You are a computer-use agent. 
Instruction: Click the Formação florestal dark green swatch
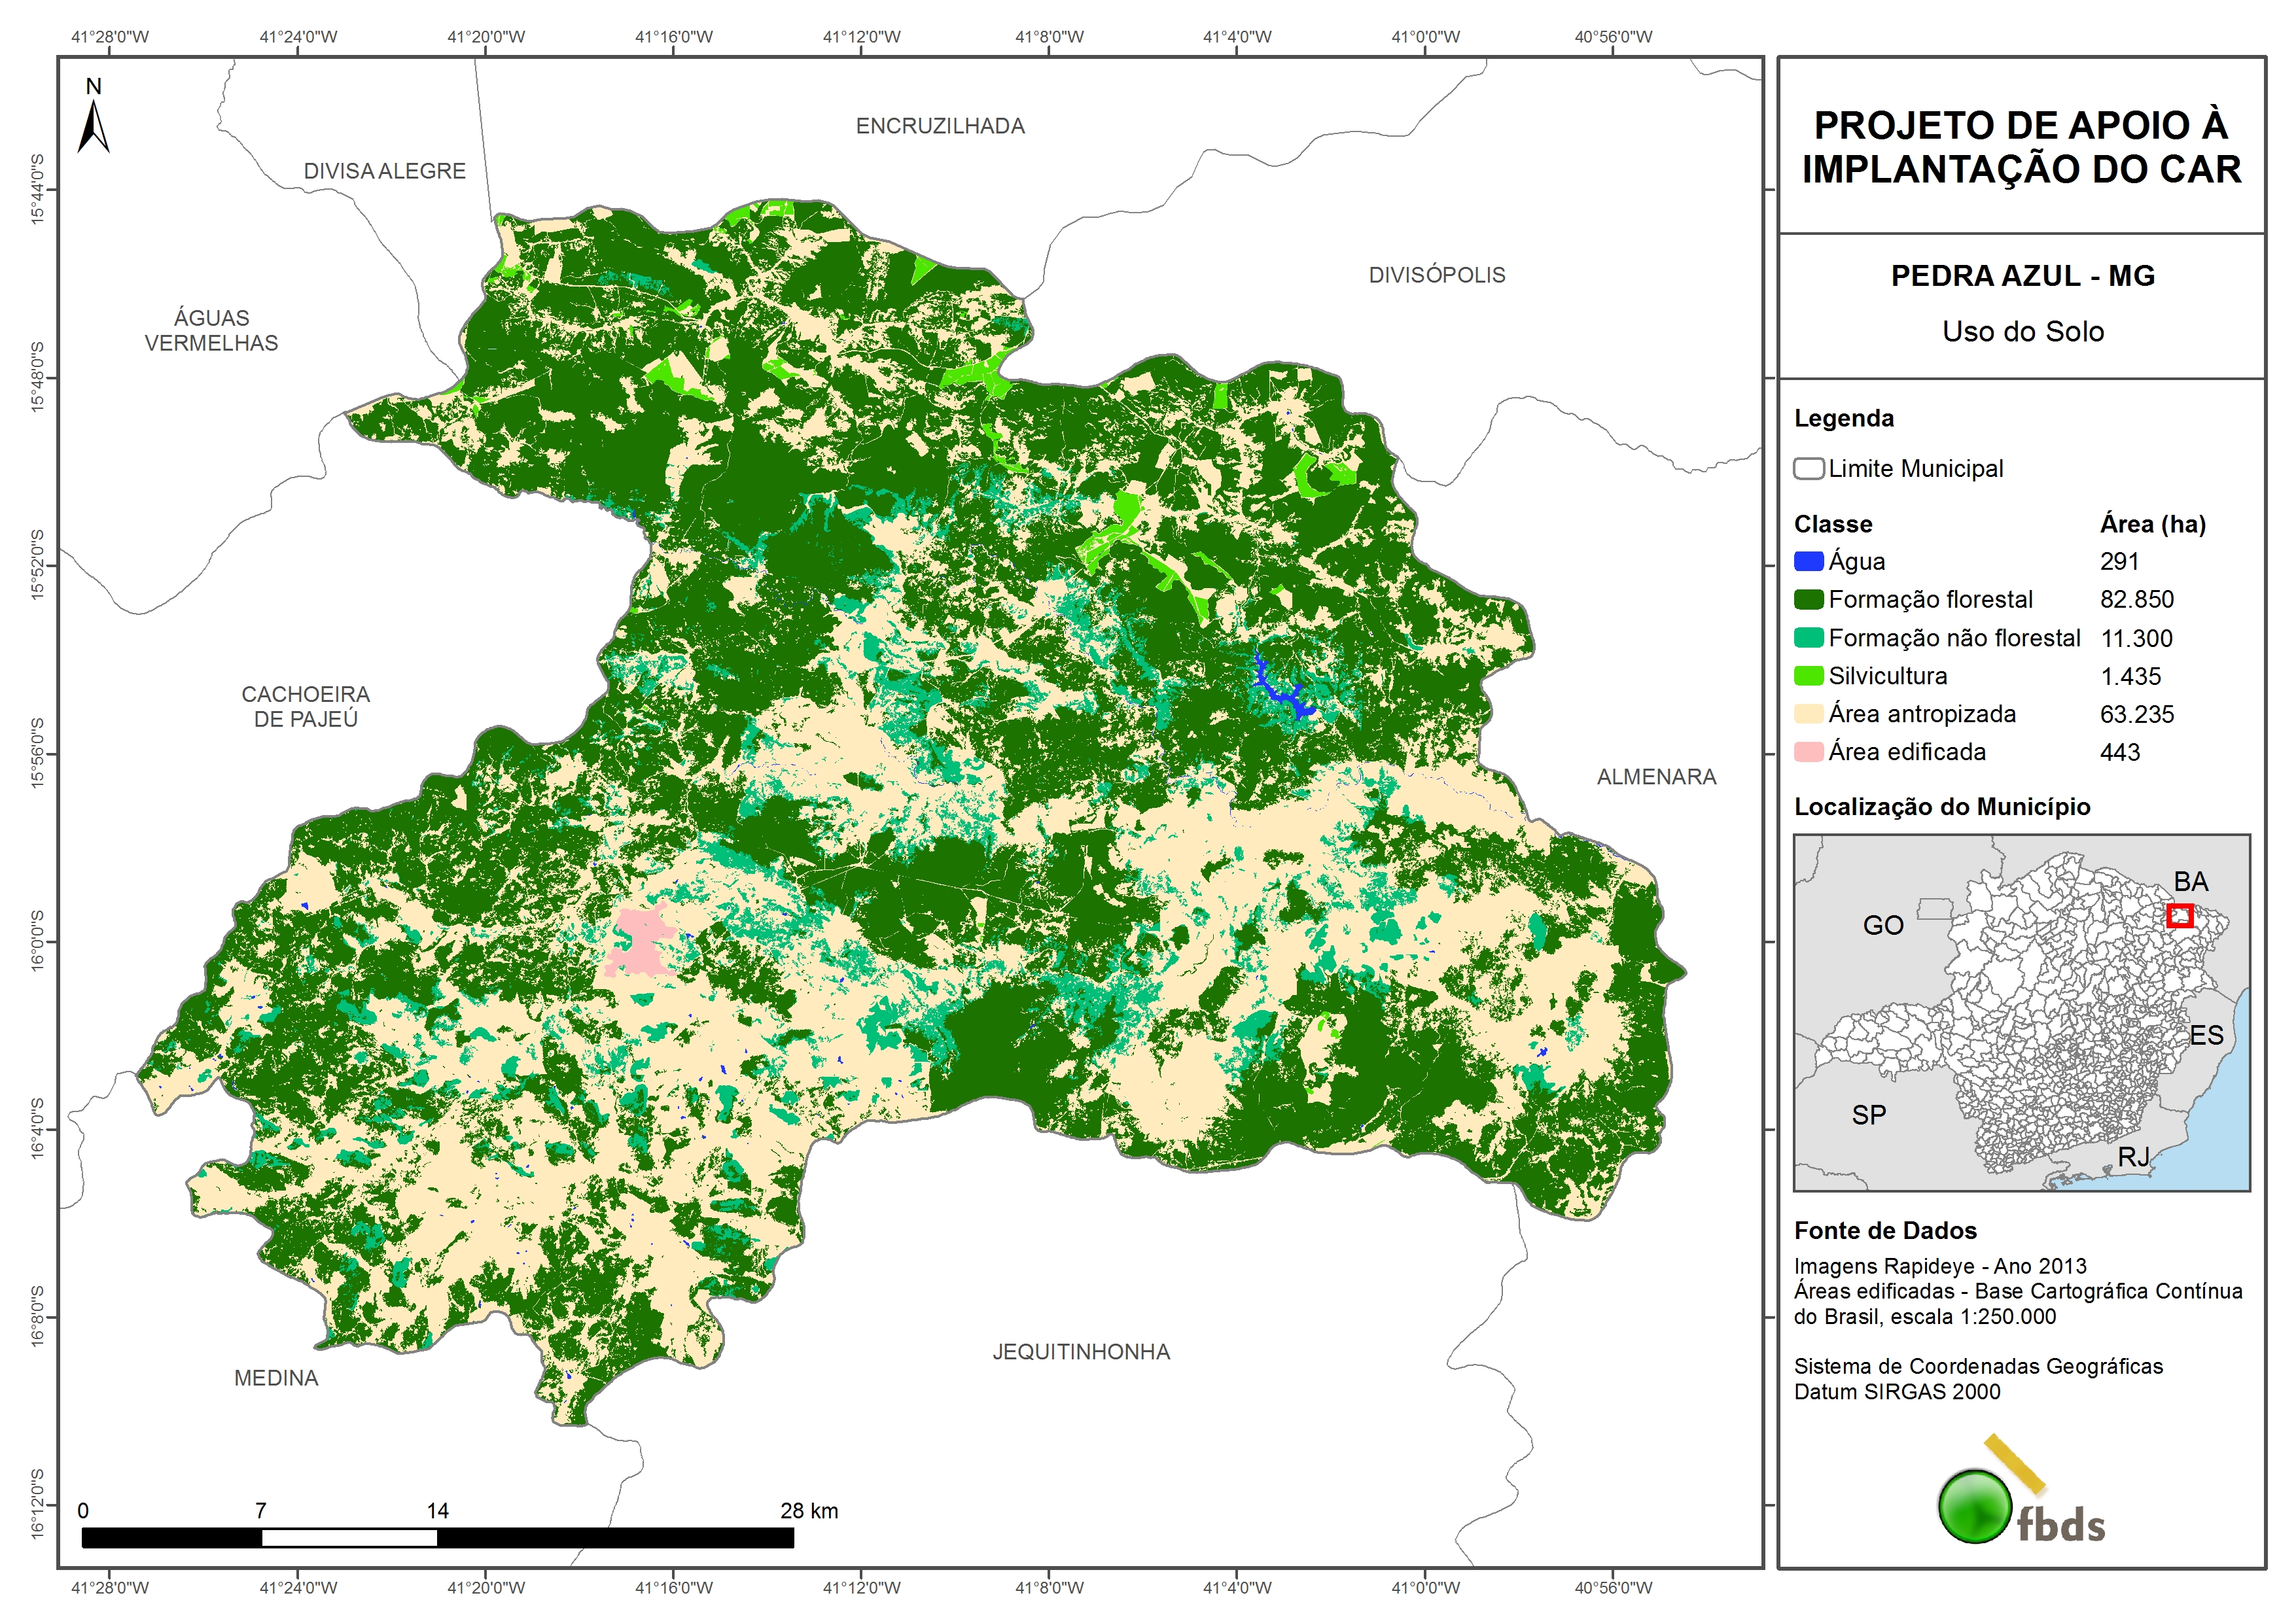(x=1808, y=600)
